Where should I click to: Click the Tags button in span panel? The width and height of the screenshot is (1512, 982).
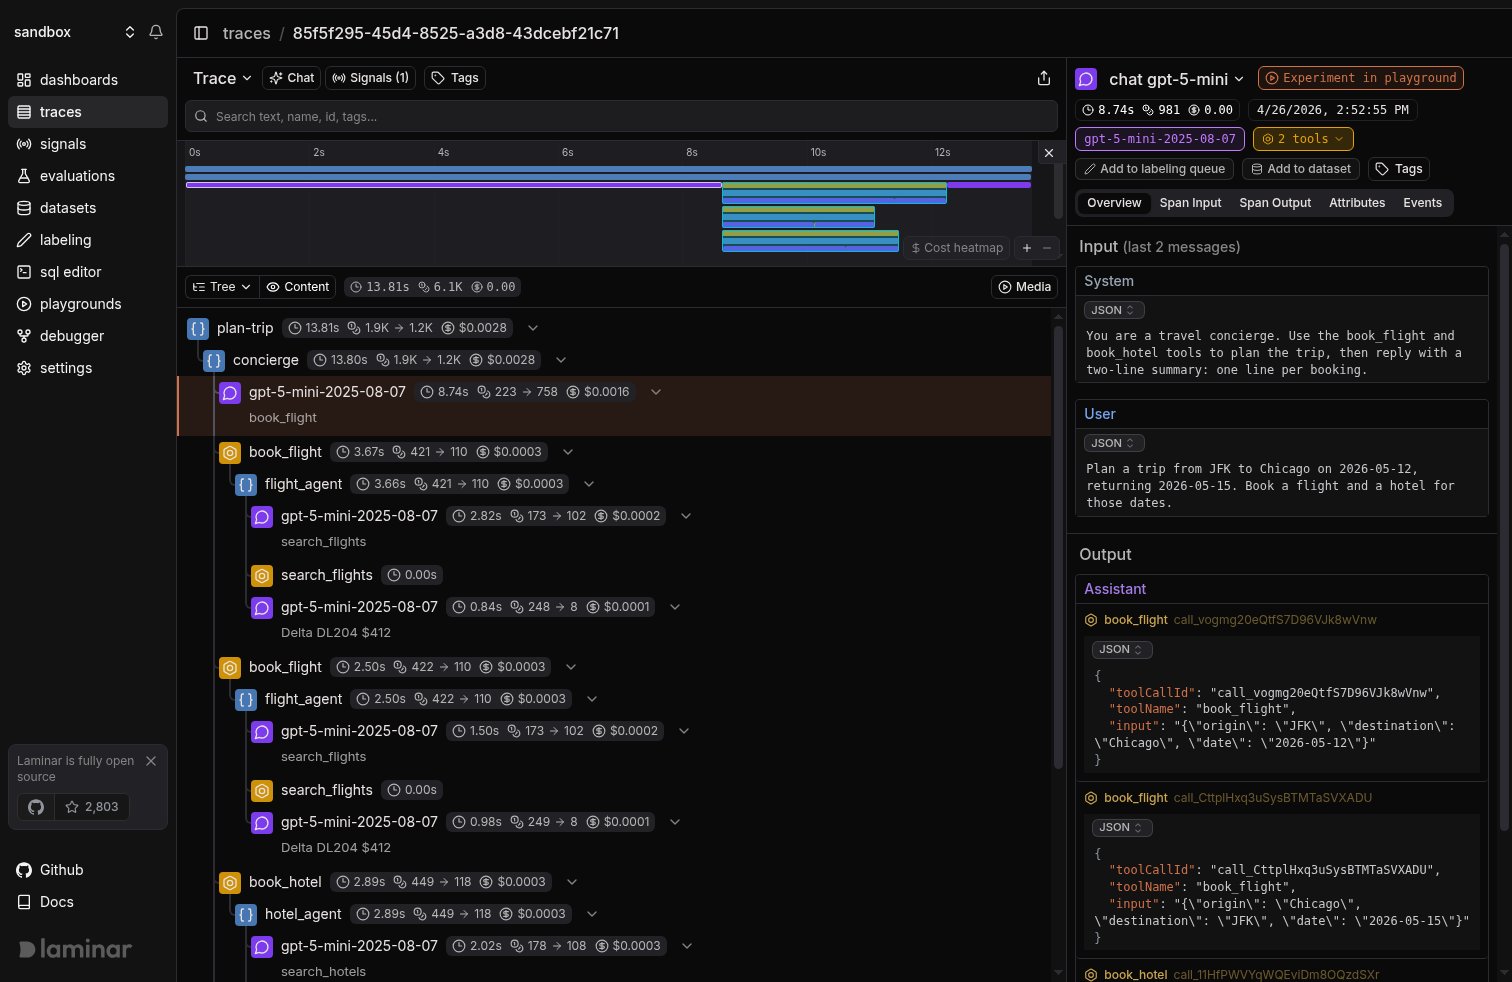pyautogui.click(x=1398, y=169)
